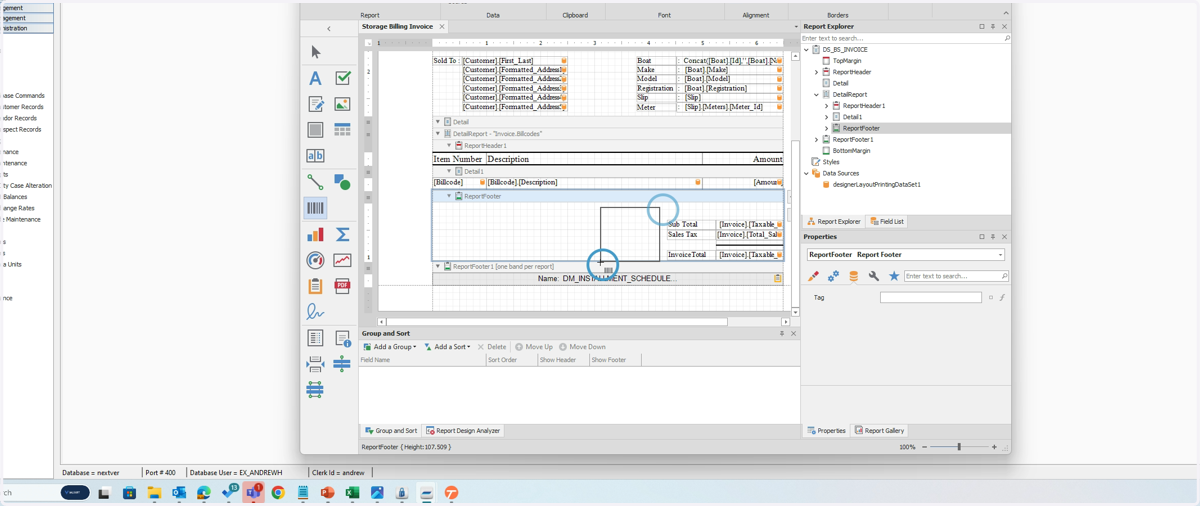Open Excel from the taskbar
This screenshot has height=506, width=1200.
[x=352, y=493]
